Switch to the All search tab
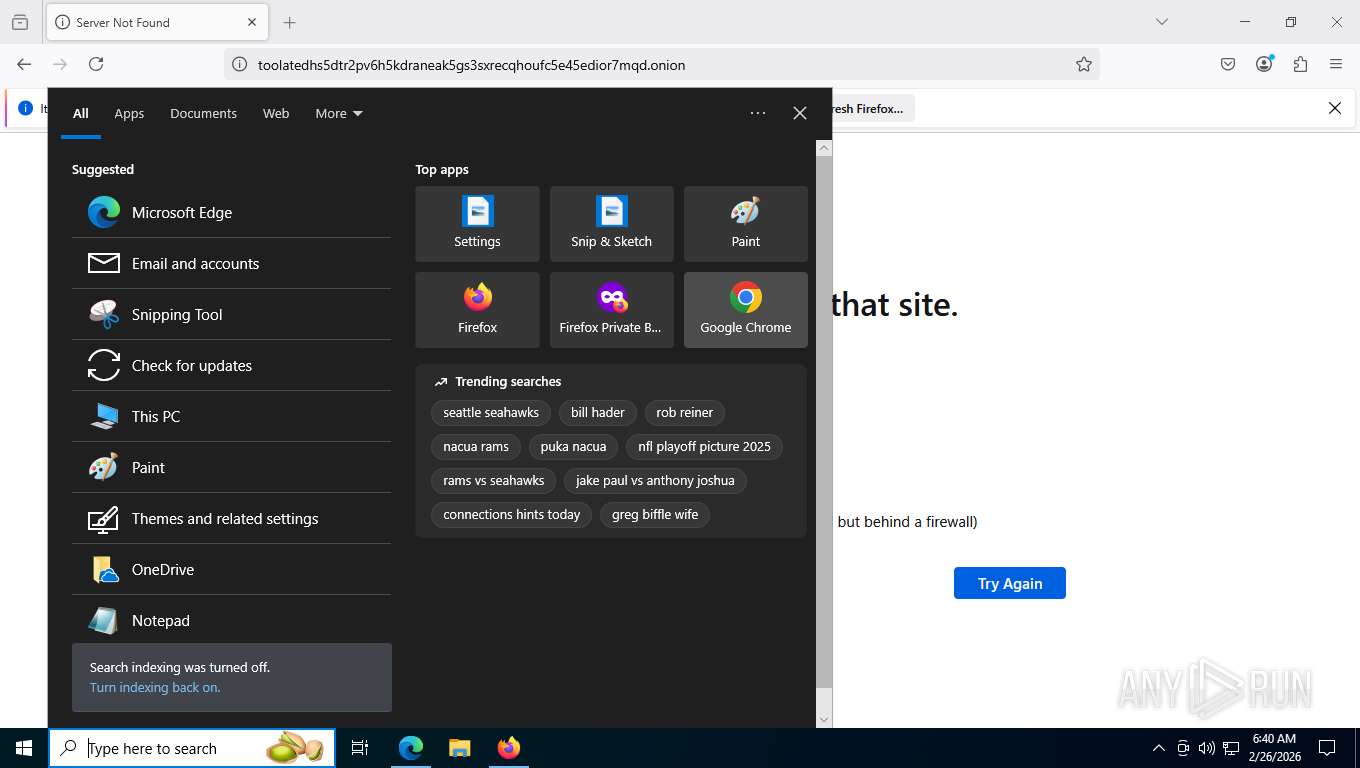The height and width of the screenshot is (768, 1360). (x=81, y=113)
